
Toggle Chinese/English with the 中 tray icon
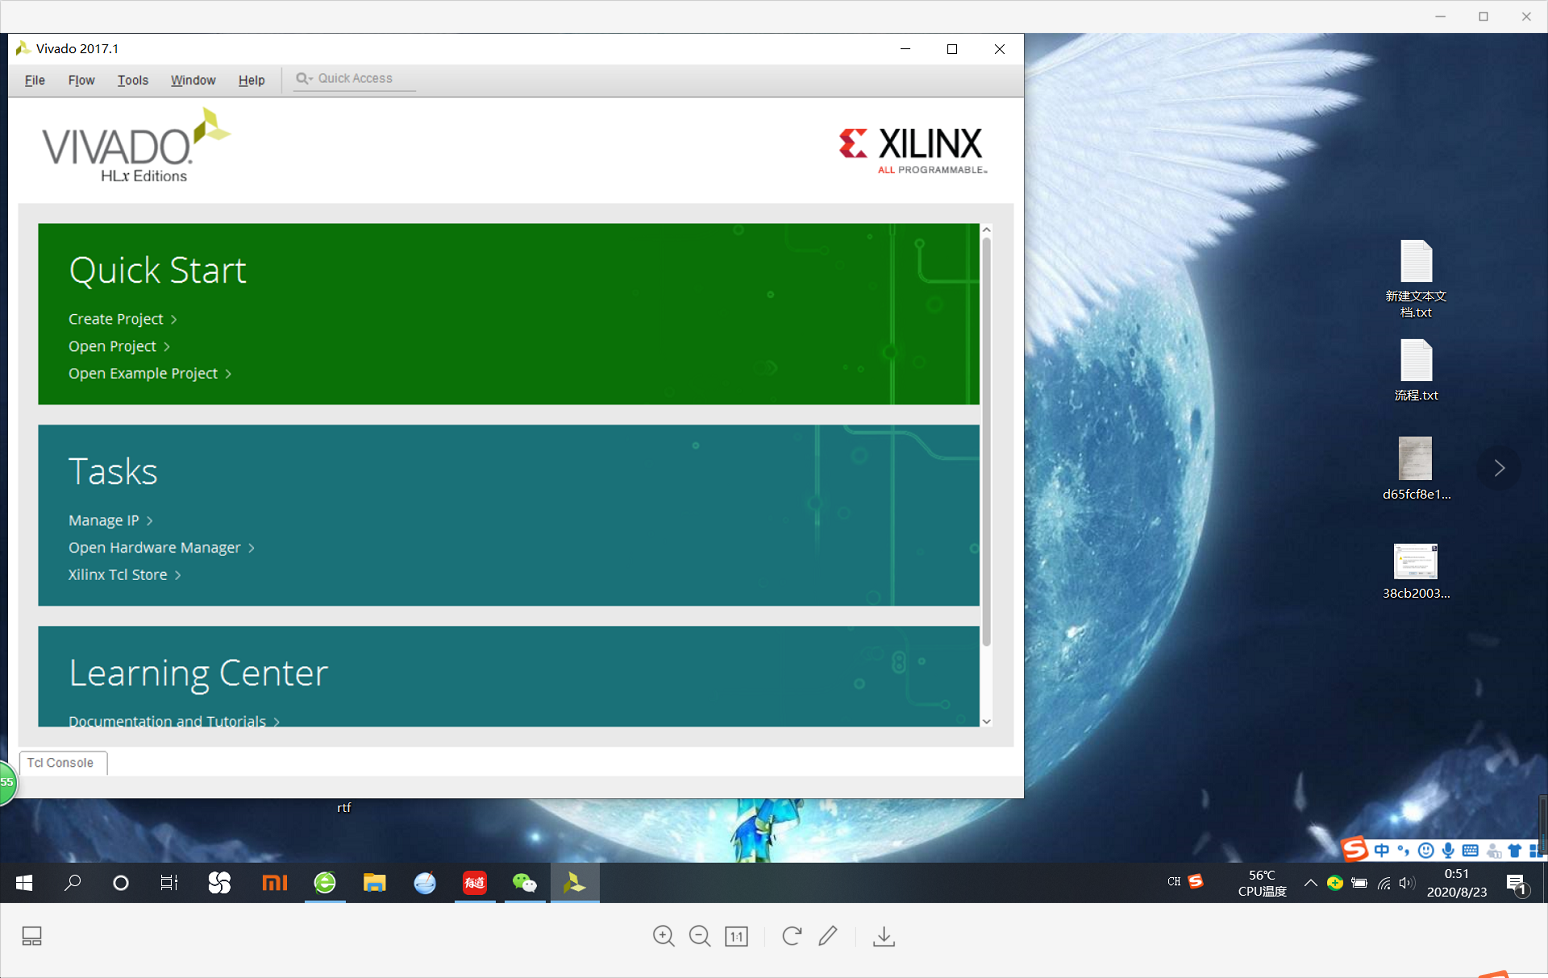(1381, 850)
